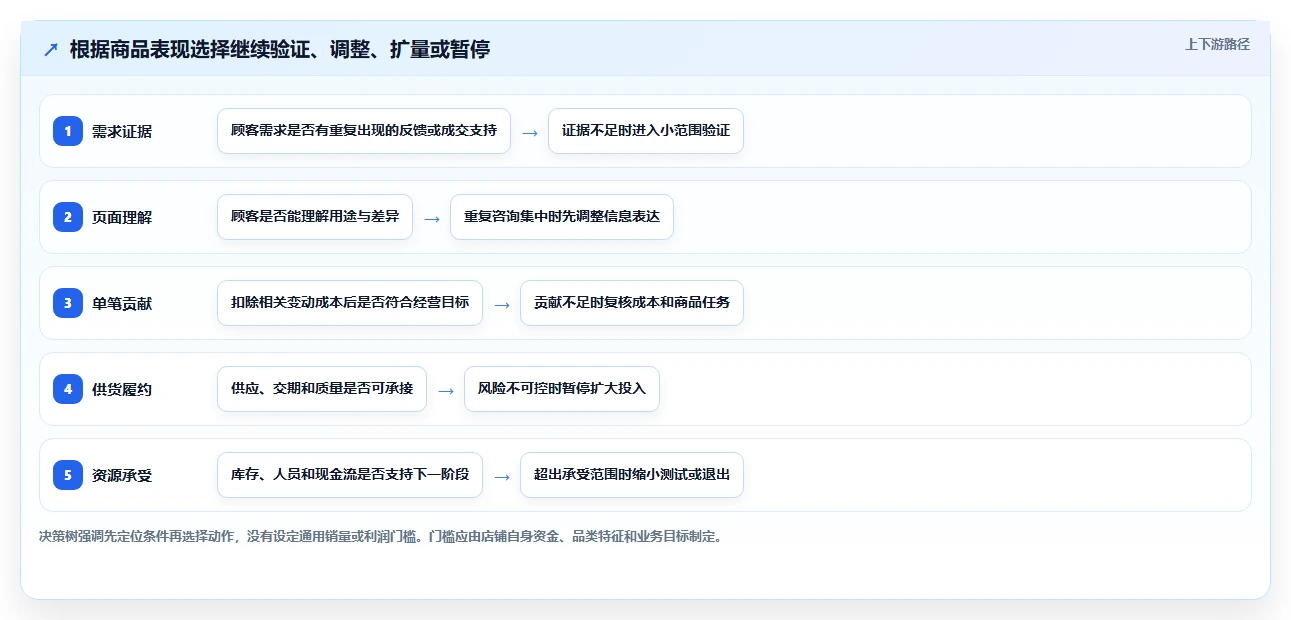This screenshot has width=1291, height=620.
Task: Click the card 重复咨询集中时先调整信息表达
Action: (x=562, y=217)
